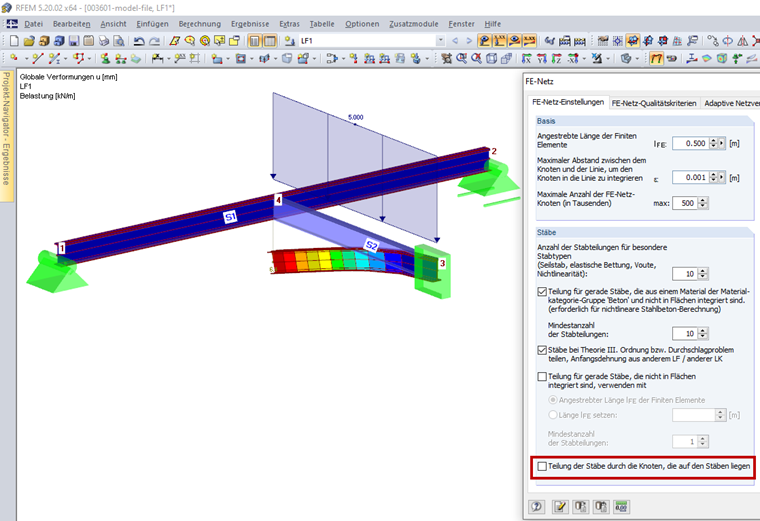Click the New model icon
The height and width of the screenshot is (521, 760).
click(14, 41)
